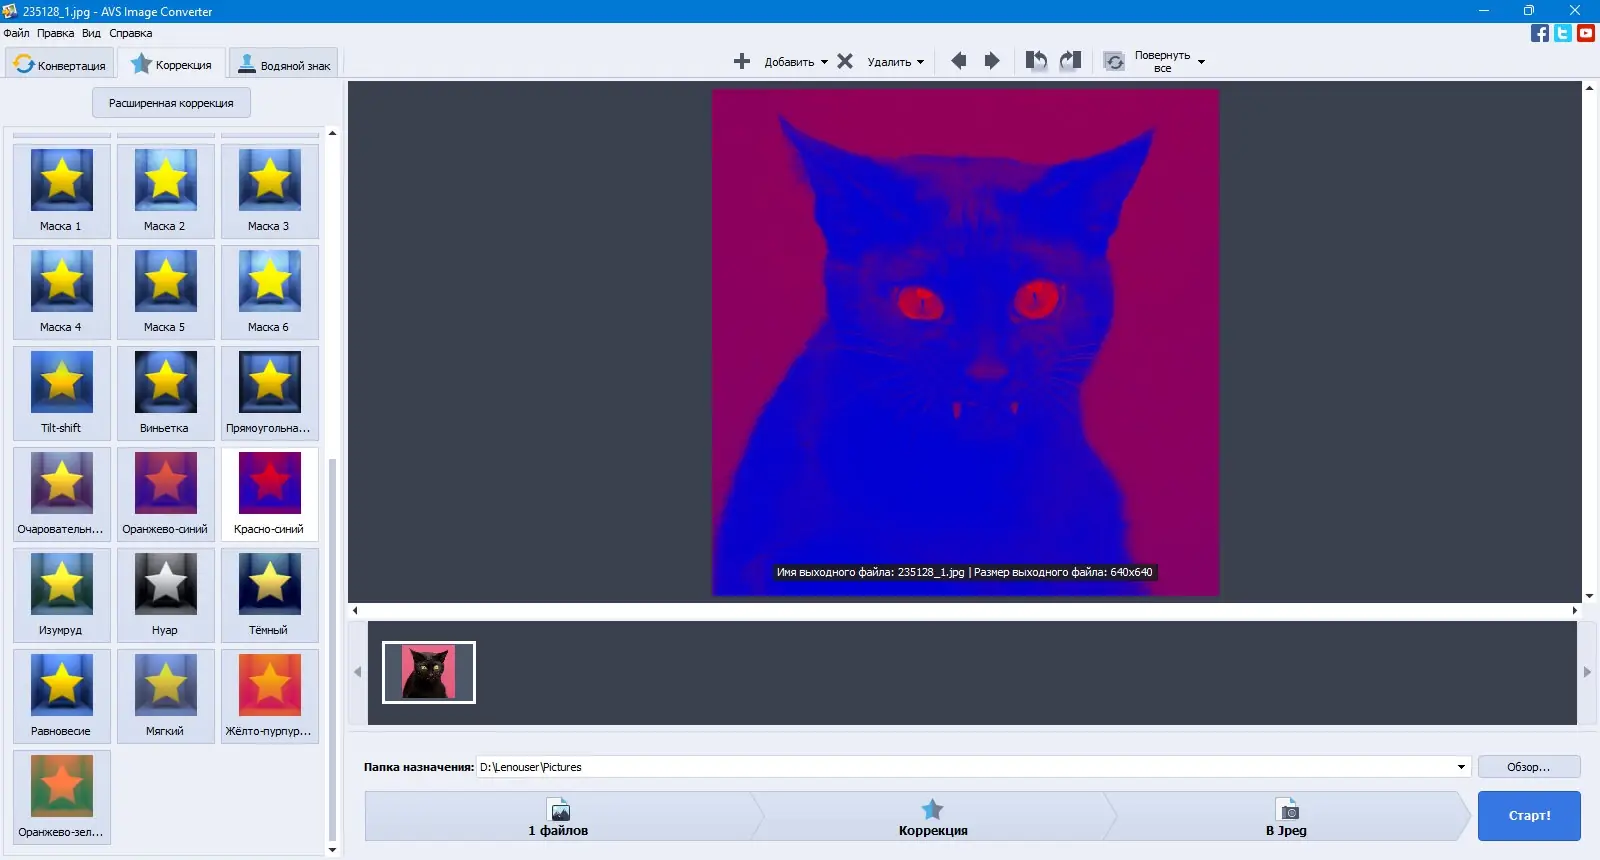1600x860 pixels.
Task: Apply the Равновесие effect
Action: tap(62, 696)
